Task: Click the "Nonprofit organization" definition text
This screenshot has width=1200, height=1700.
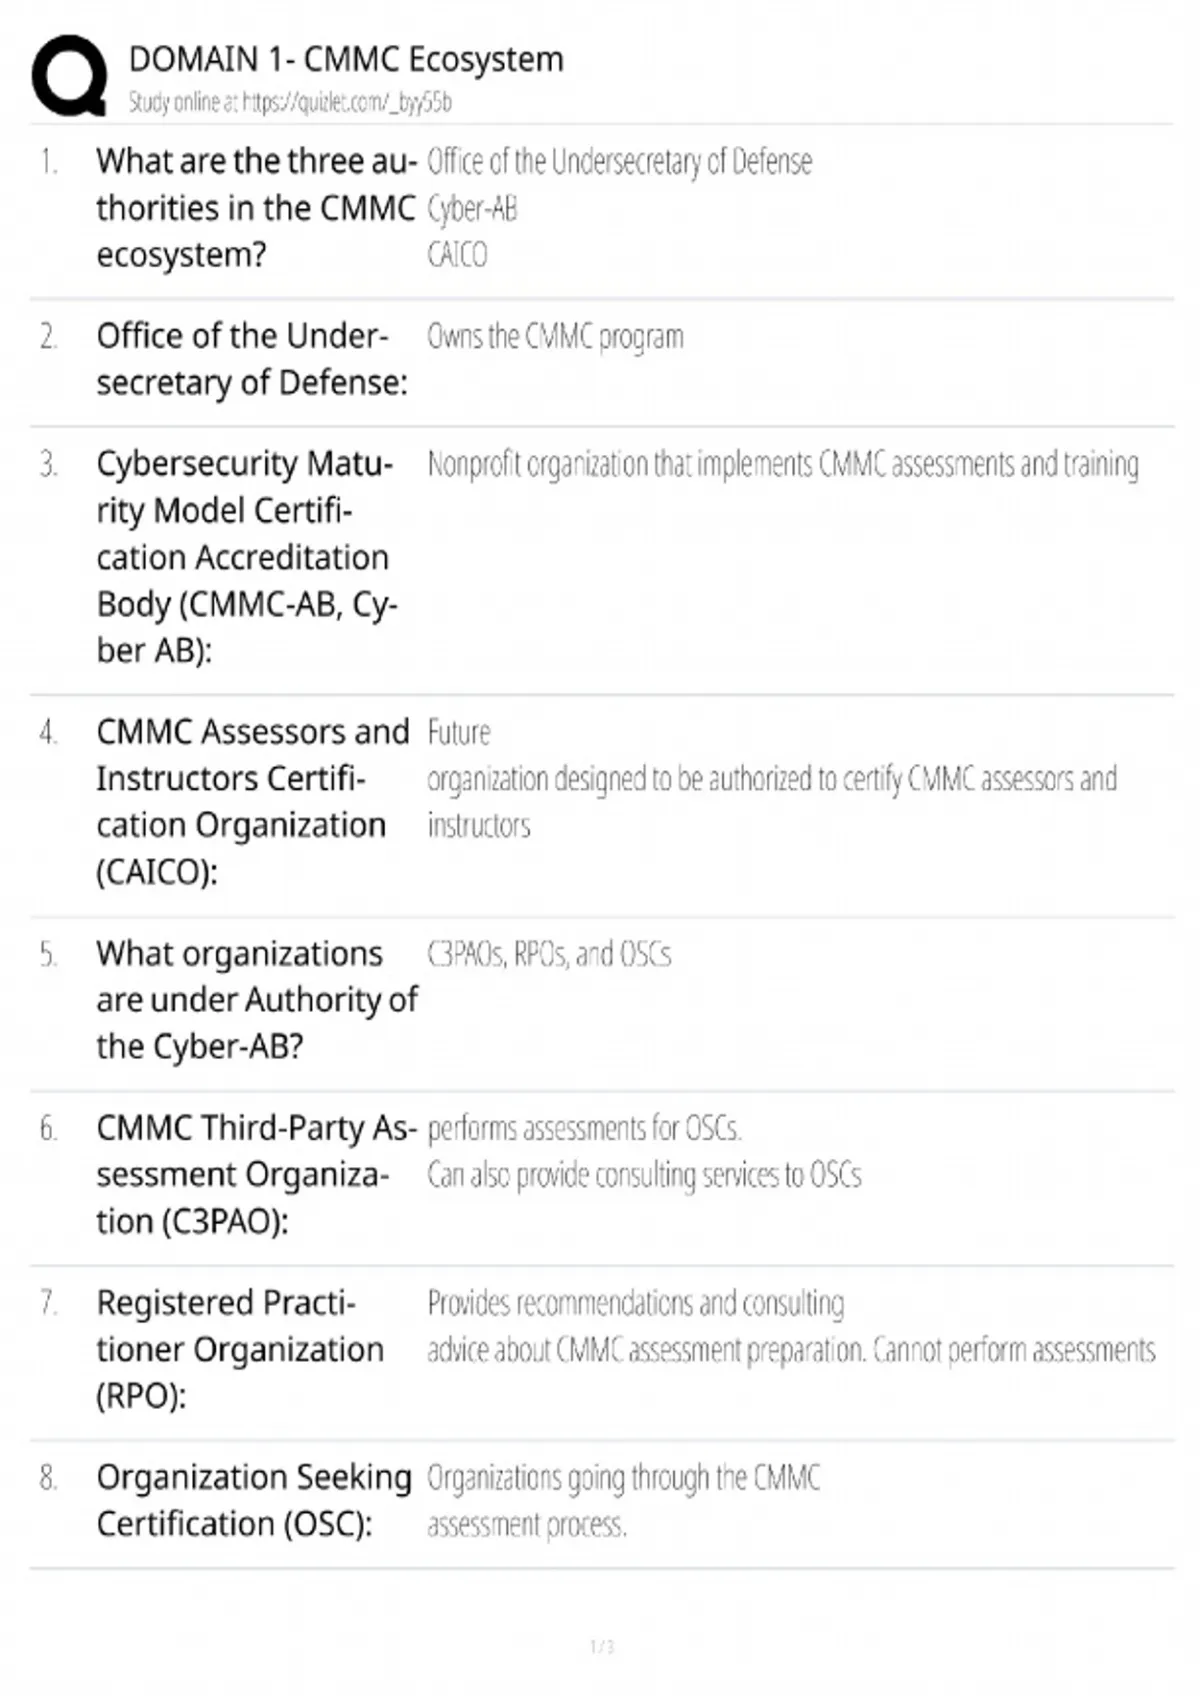Action: (x=783, y=465)
